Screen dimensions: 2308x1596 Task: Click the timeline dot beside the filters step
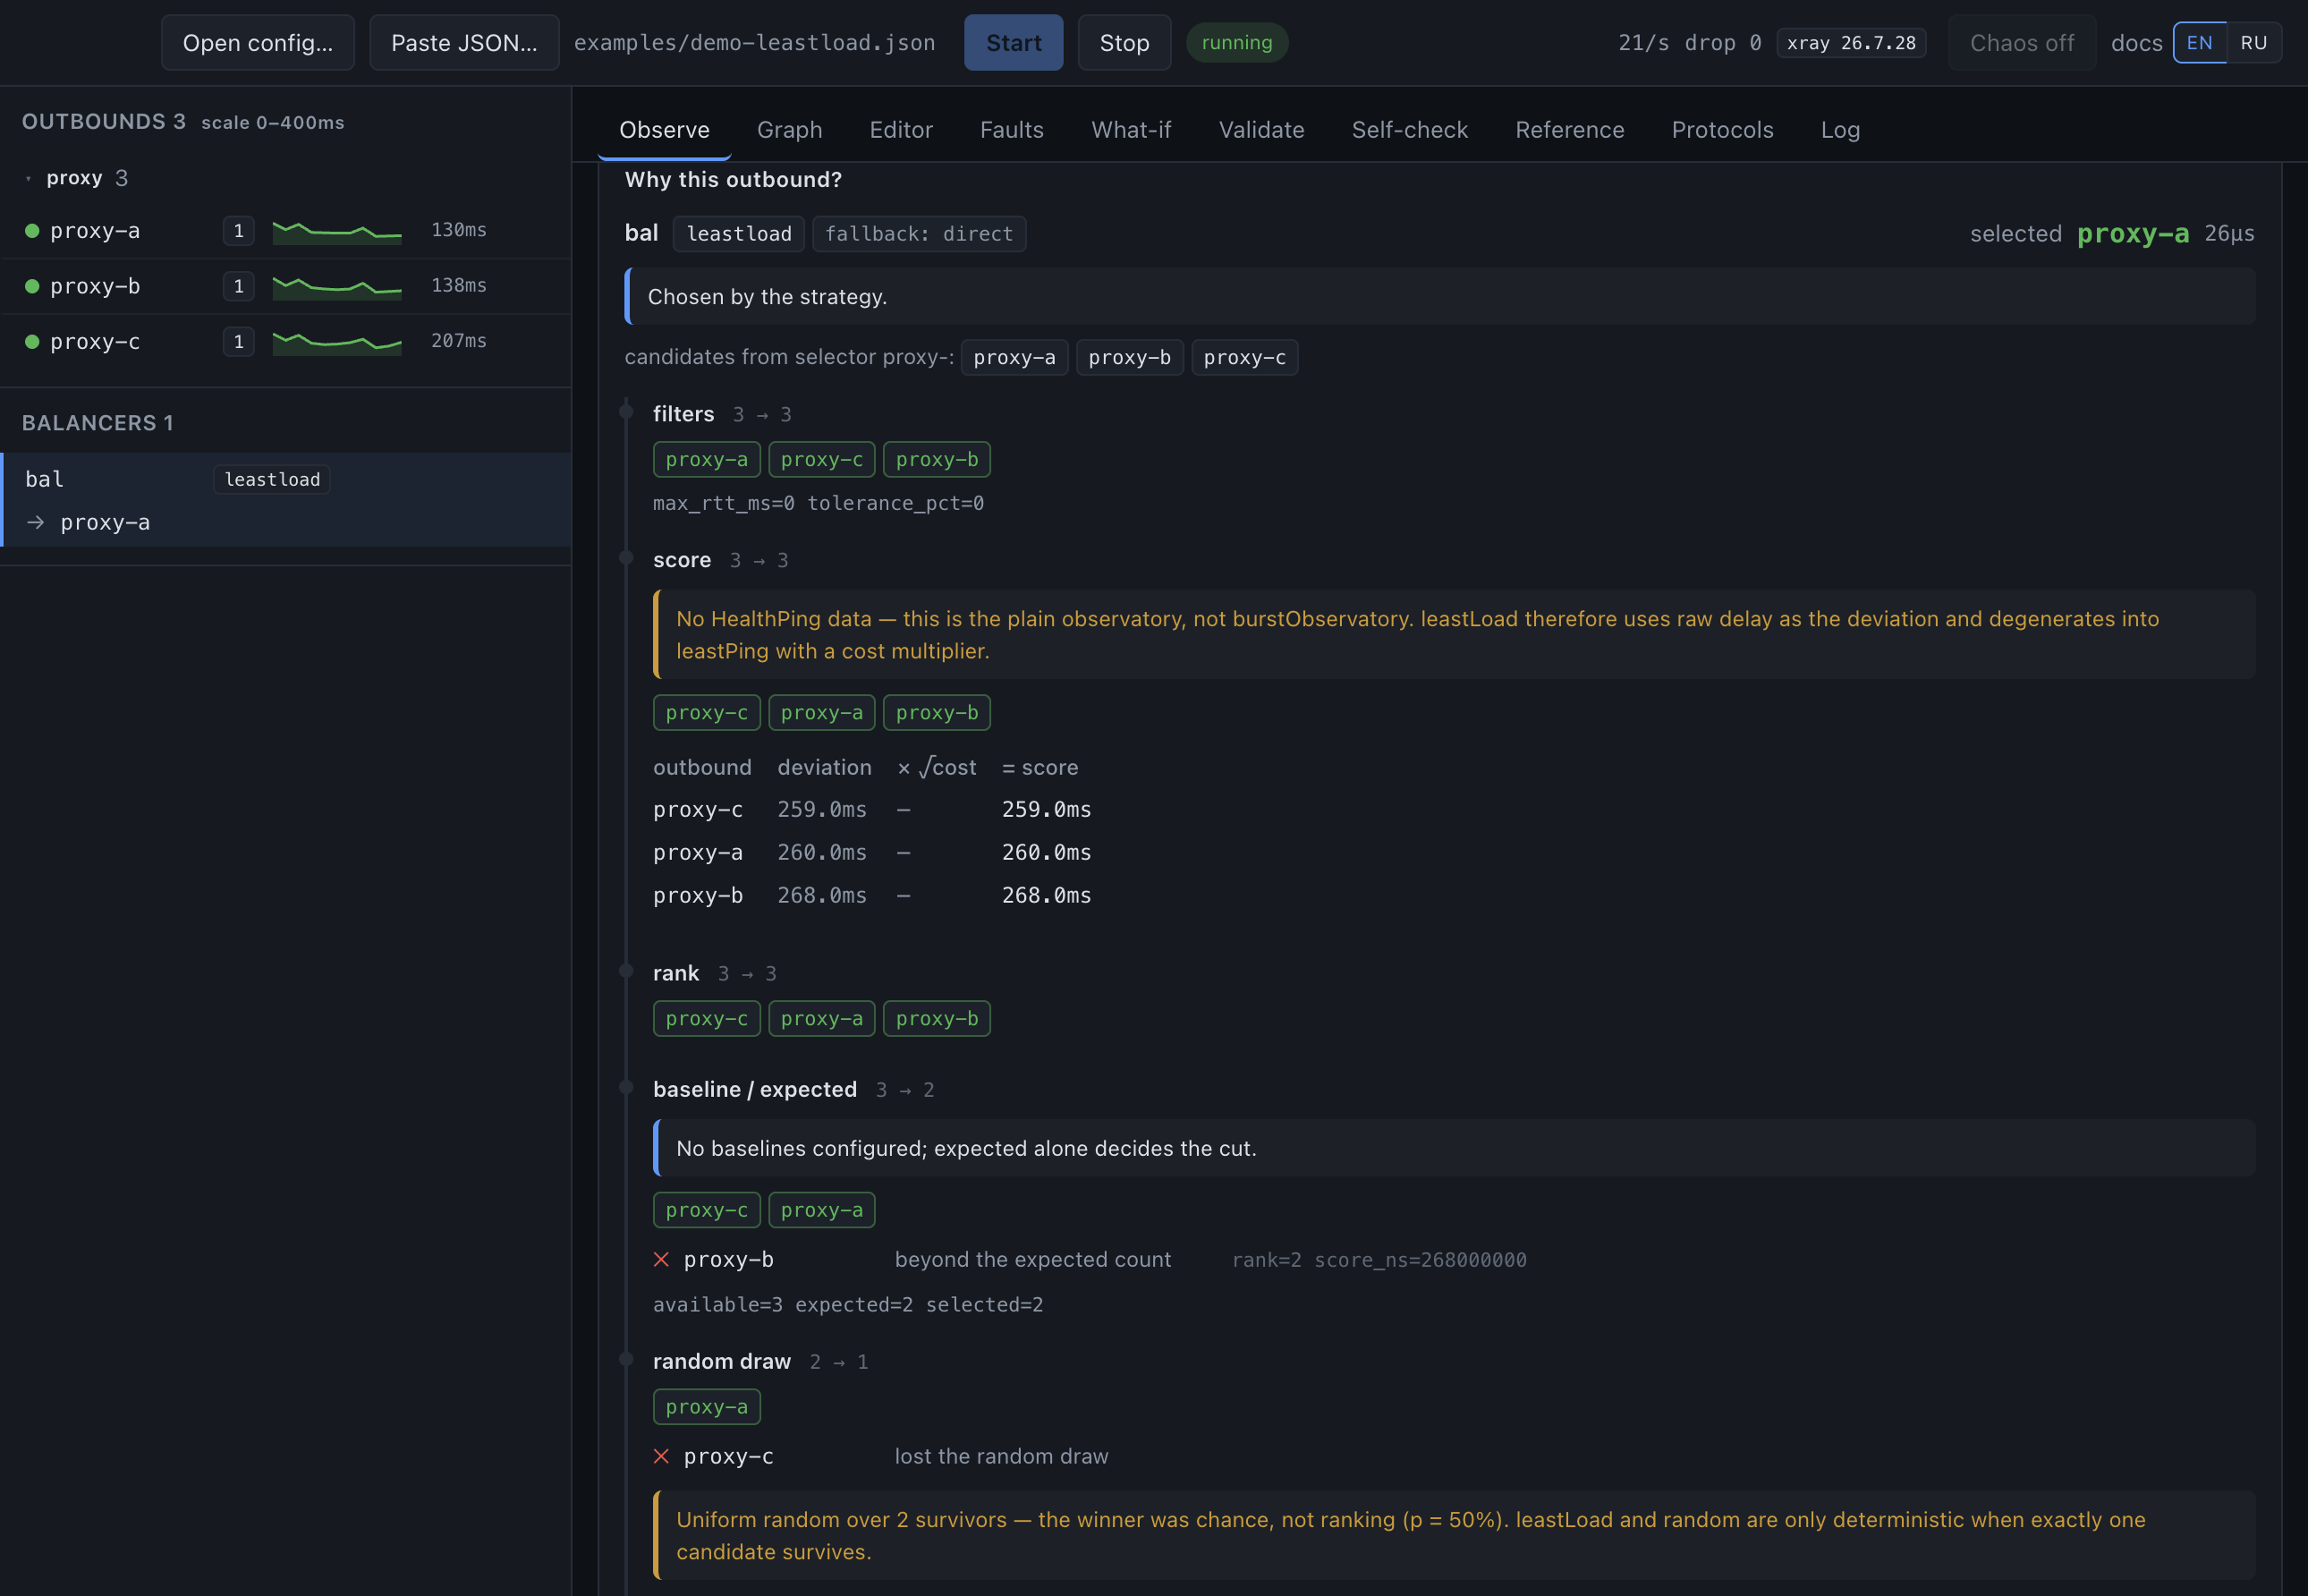pyautogui.click(x=627, y=412)
